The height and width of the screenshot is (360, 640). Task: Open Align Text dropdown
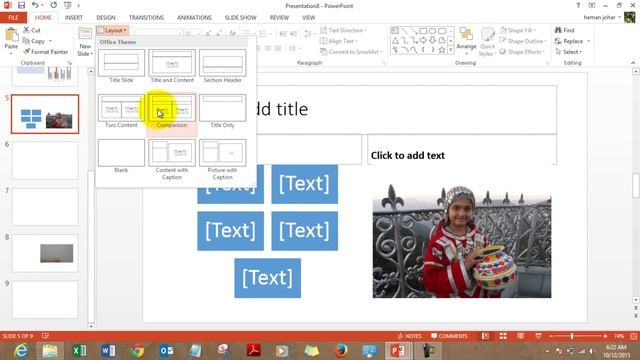click(339, 41)
